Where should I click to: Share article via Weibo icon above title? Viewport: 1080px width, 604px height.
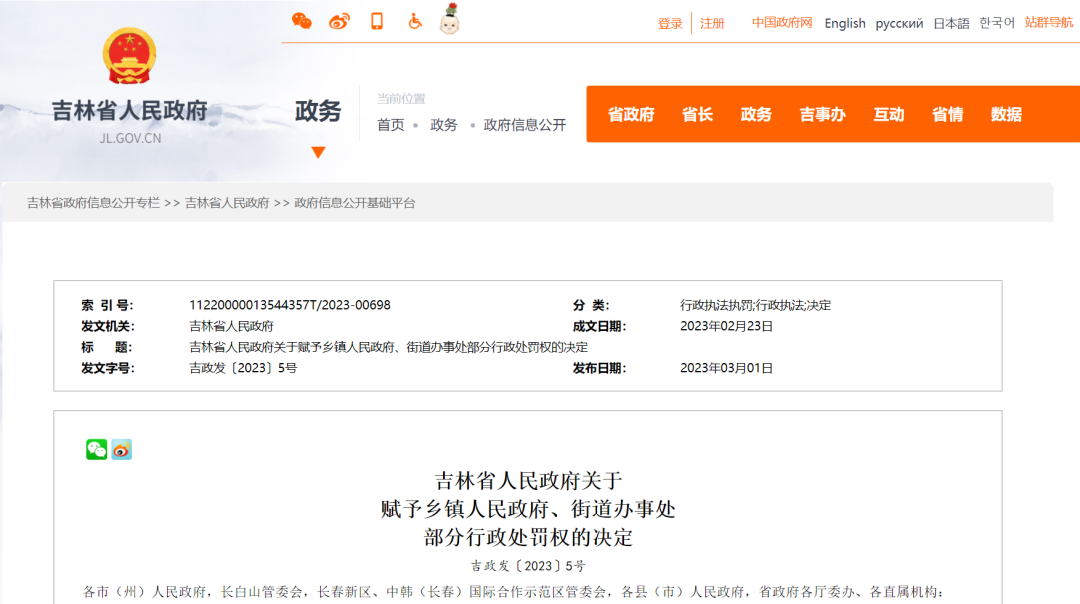pyautogui.click(x=121, y=450)
